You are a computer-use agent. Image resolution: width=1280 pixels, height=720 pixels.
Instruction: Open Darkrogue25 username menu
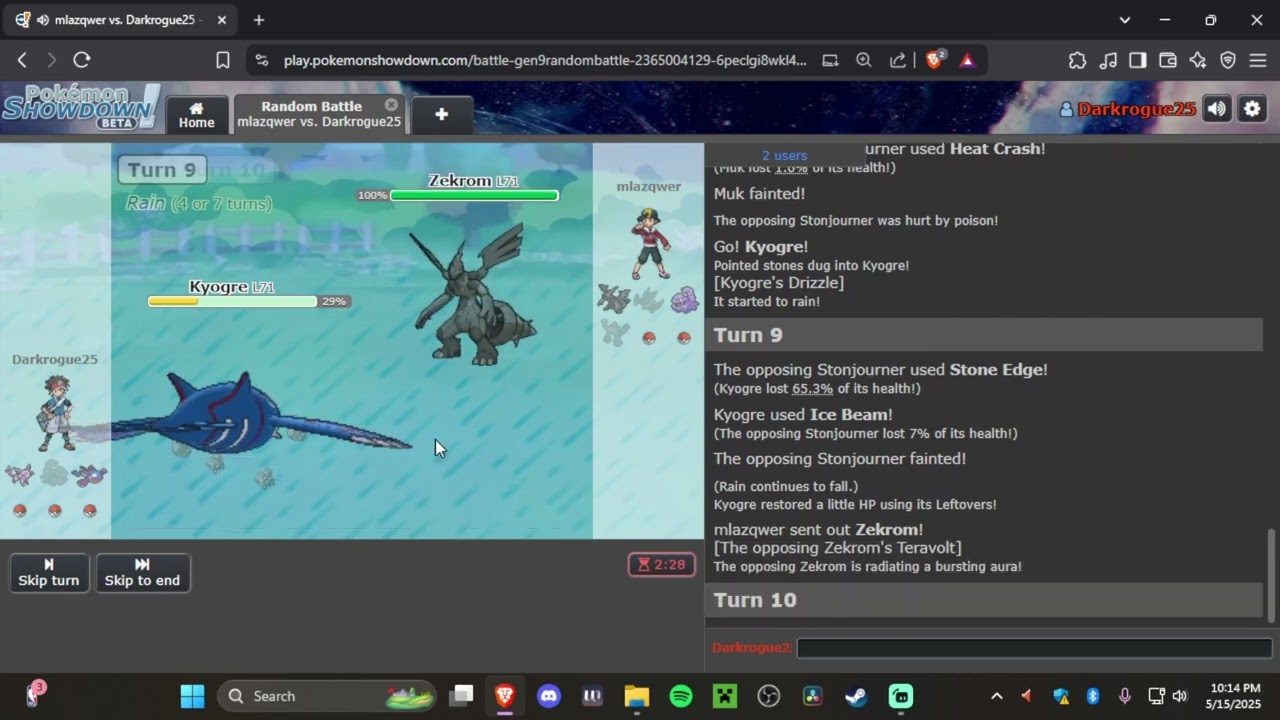tap(1127, 109)
